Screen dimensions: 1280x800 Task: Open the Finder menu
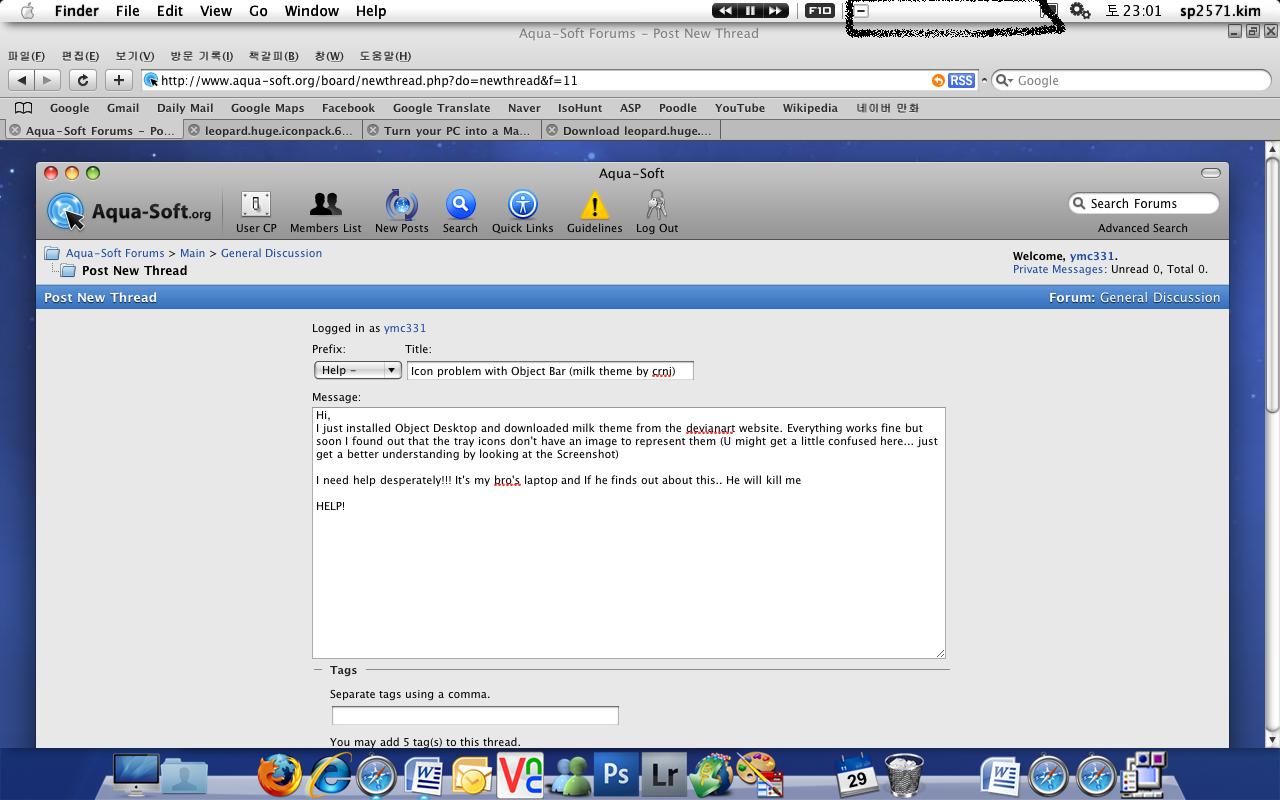tap(76, 11)
